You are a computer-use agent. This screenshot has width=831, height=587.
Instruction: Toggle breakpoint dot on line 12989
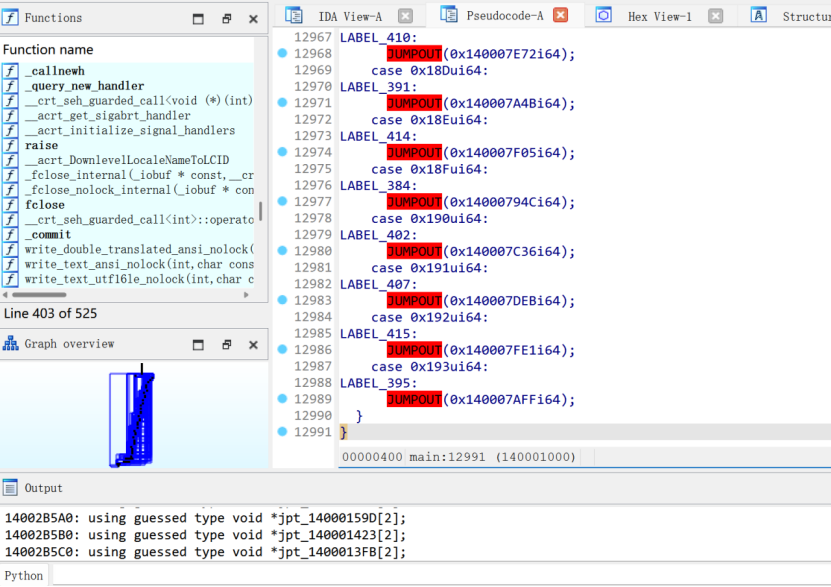[x=282, y=399]
